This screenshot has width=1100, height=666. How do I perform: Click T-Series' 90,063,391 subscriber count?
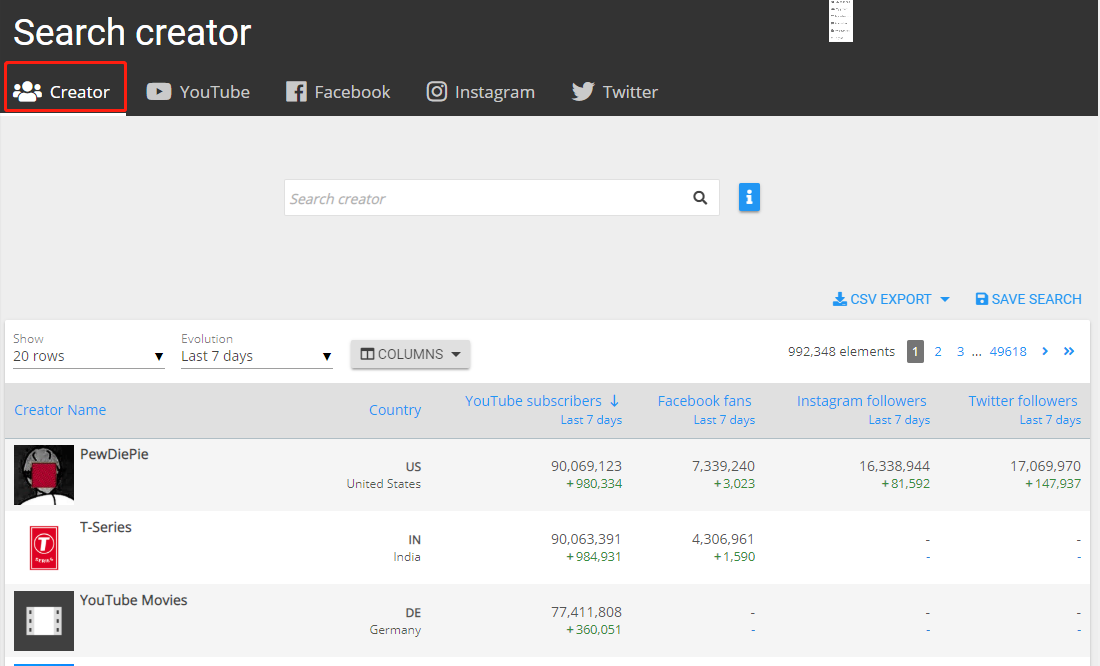(586, 539)
